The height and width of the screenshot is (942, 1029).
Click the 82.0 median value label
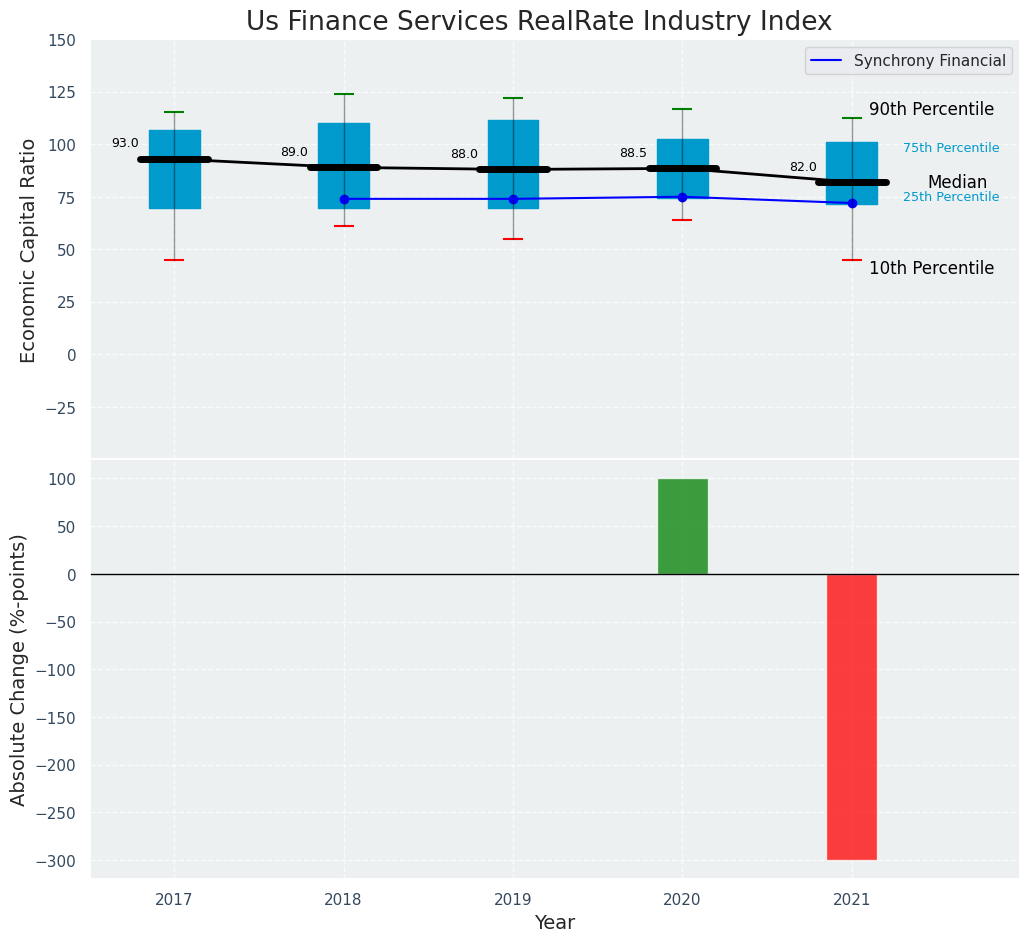click(803, 168)
